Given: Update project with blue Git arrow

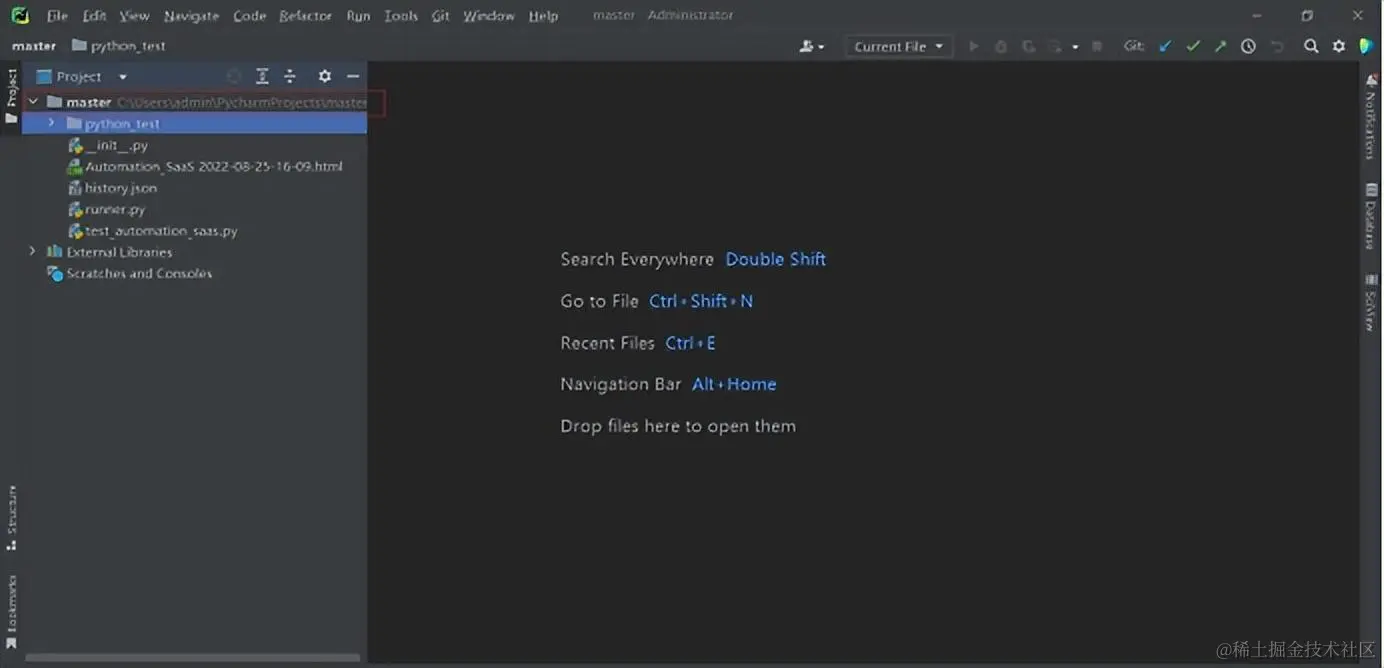Looking at the screenshot, I should [x=1165, y=46].
